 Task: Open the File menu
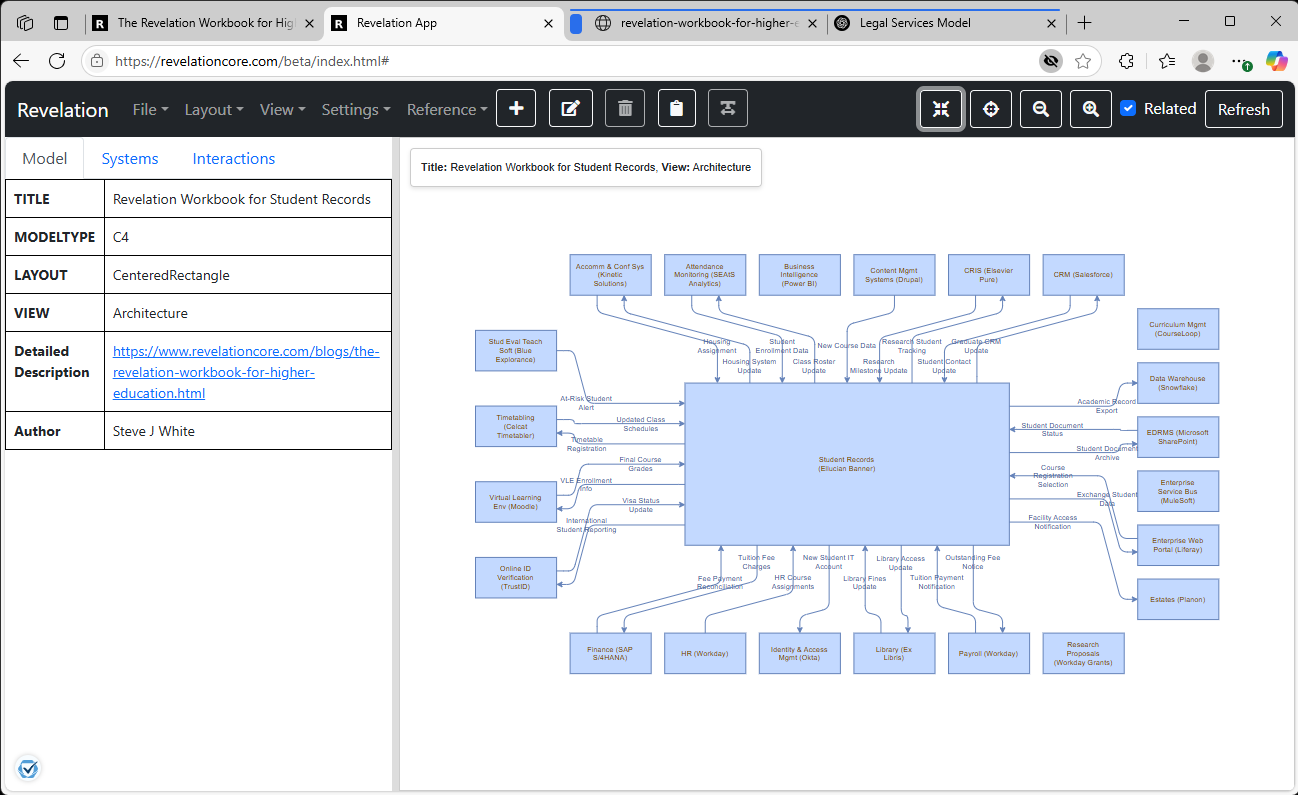coord(150,109)
